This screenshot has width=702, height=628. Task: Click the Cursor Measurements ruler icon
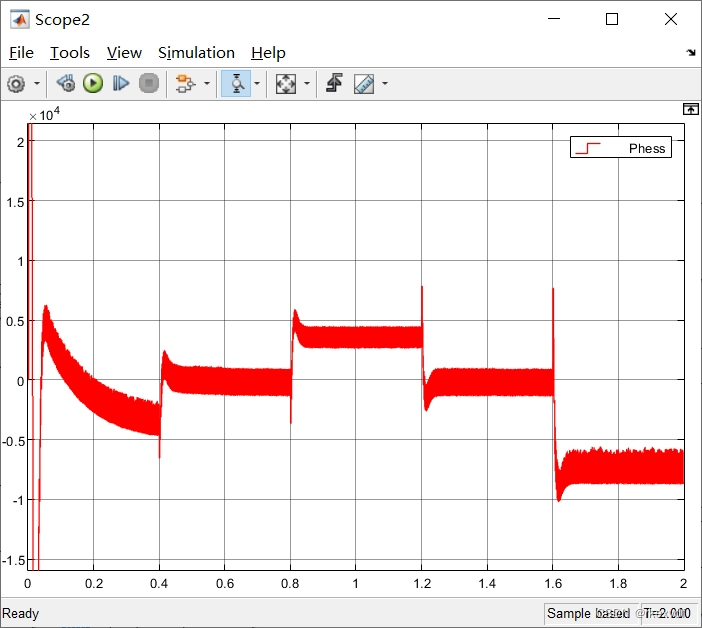coord(364,84)
